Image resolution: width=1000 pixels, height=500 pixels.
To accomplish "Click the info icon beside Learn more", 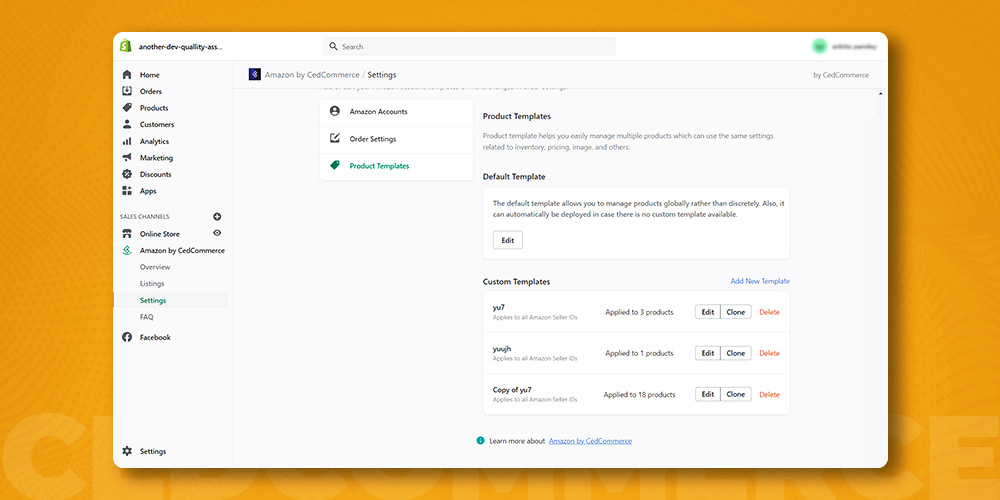I will coord(481,441).
